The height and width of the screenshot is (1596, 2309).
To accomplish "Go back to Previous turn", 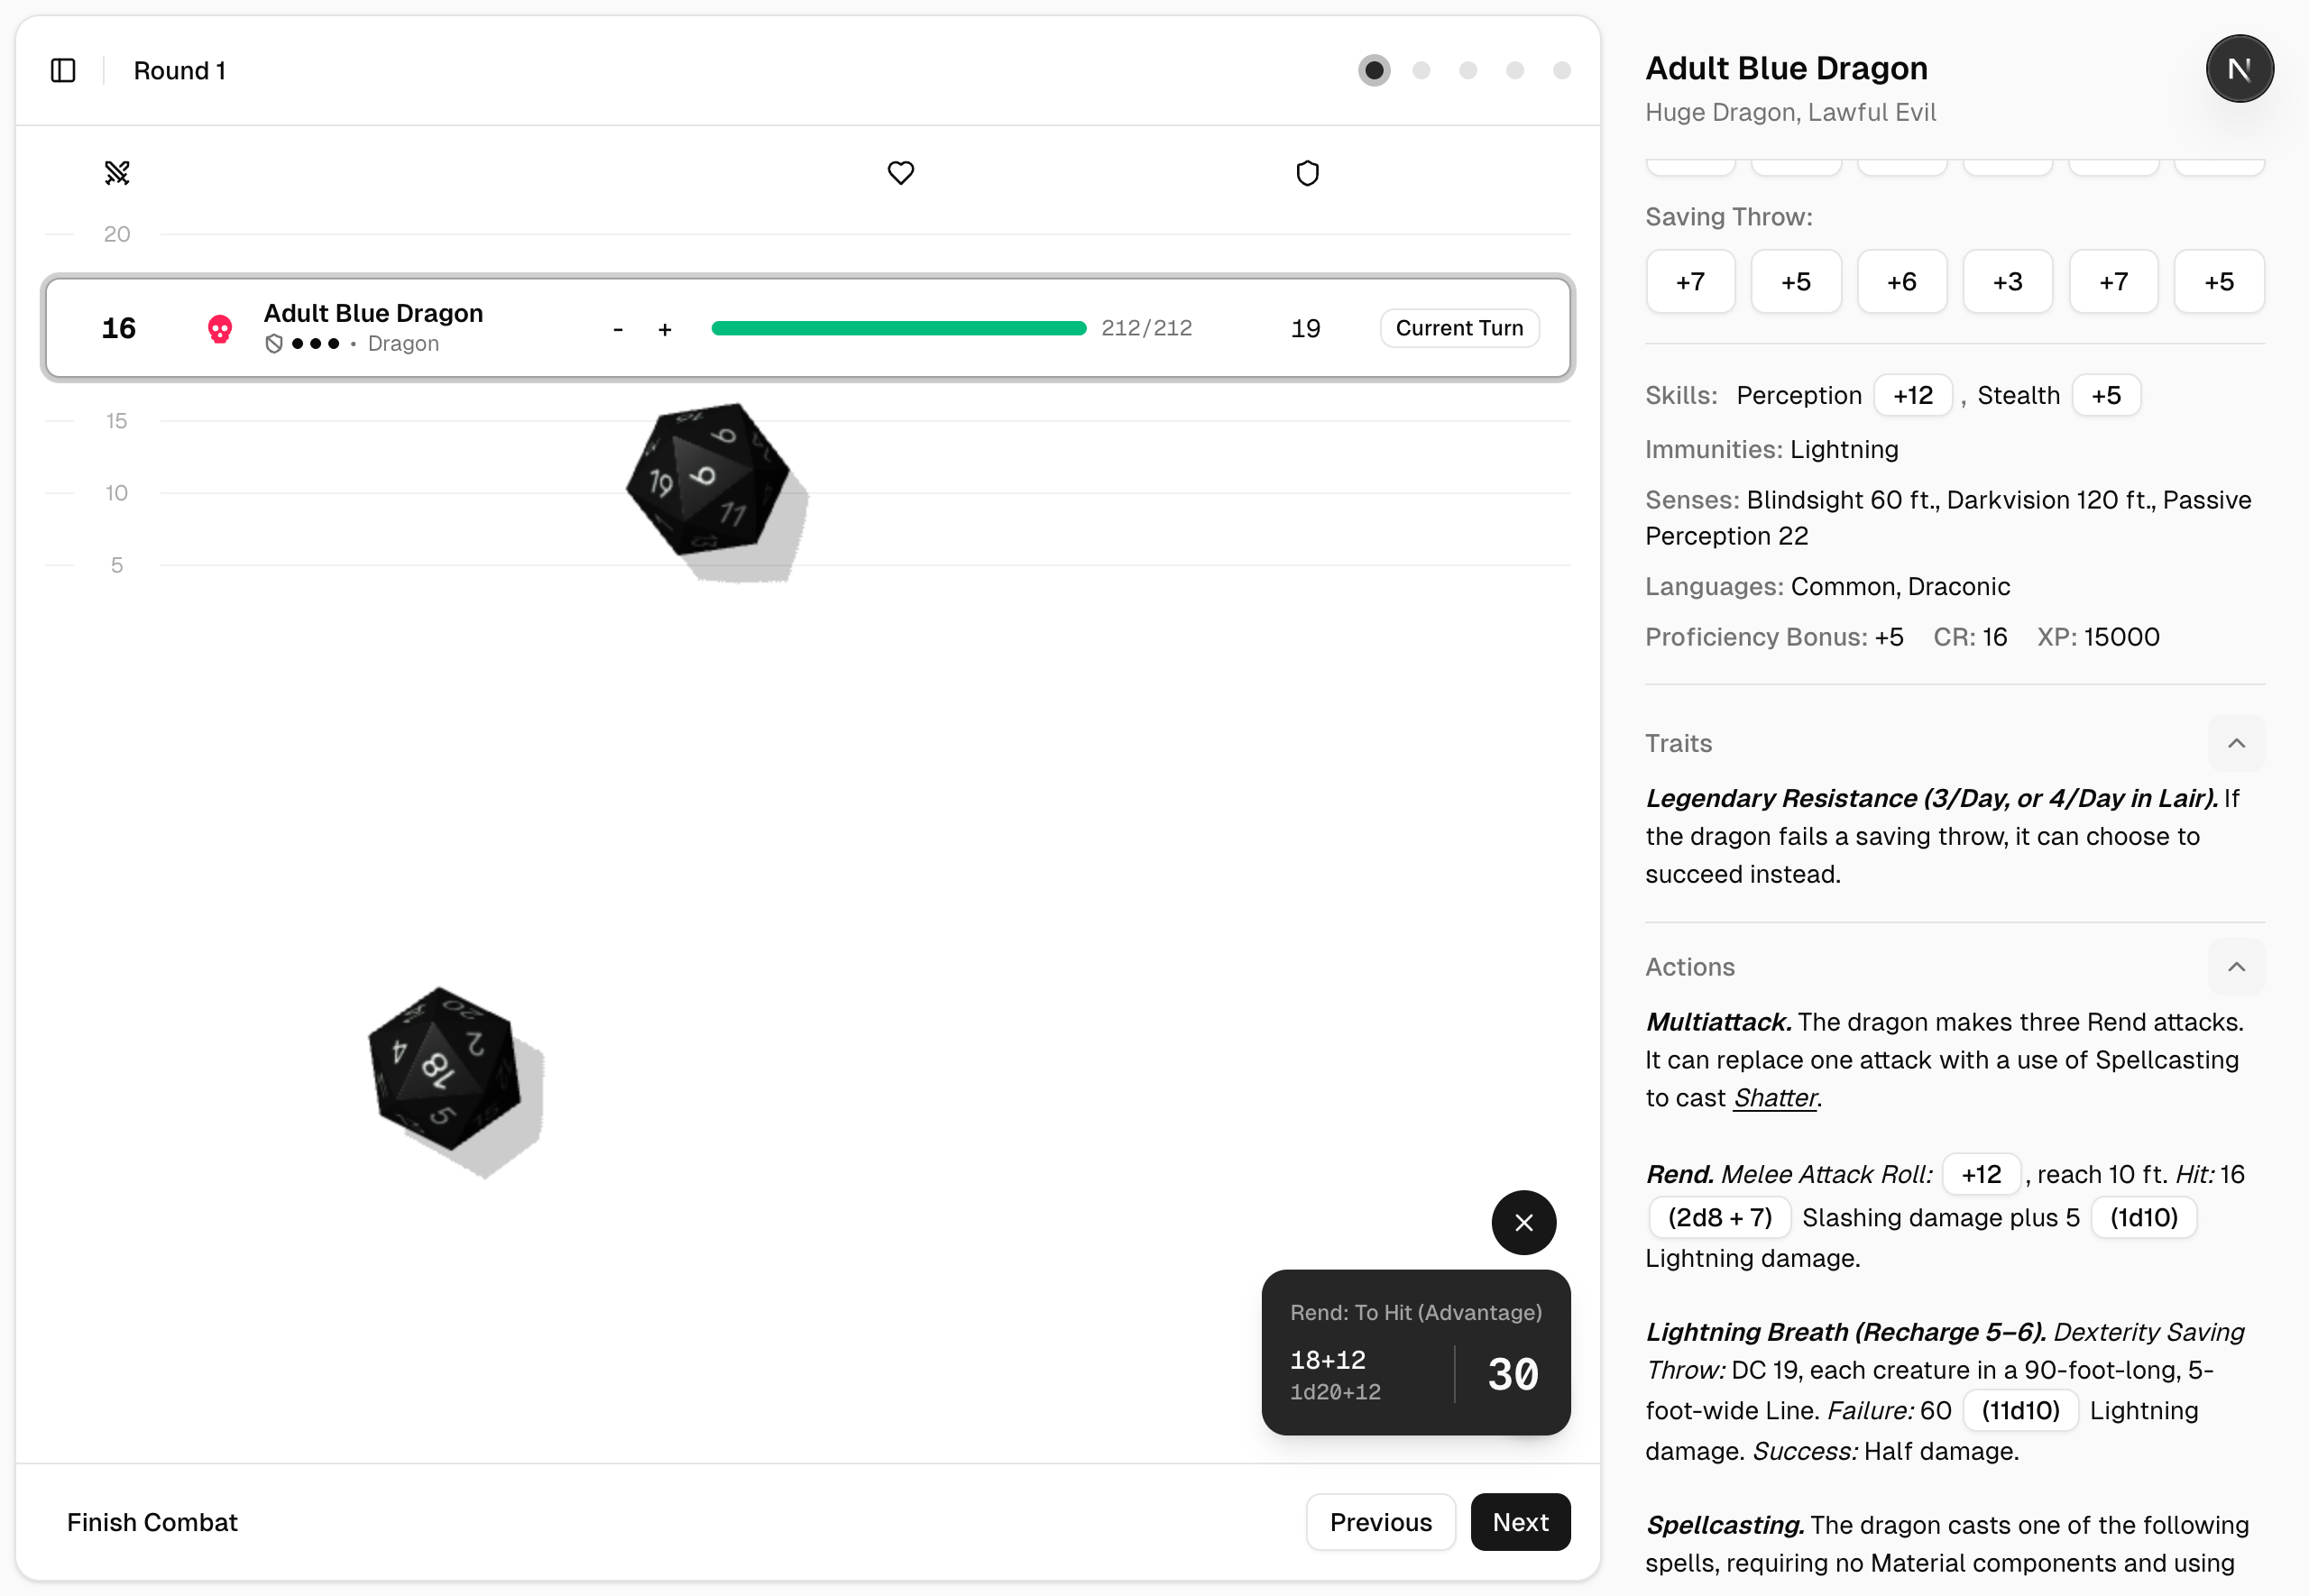I will pyautogui.click(x=1380, y=1522).
